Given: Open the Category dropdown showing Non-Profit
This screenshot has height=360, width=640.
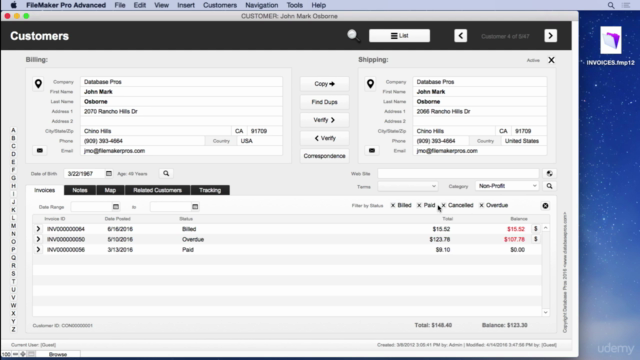Looking at the screenshot, I should click(x=507, y=186).
